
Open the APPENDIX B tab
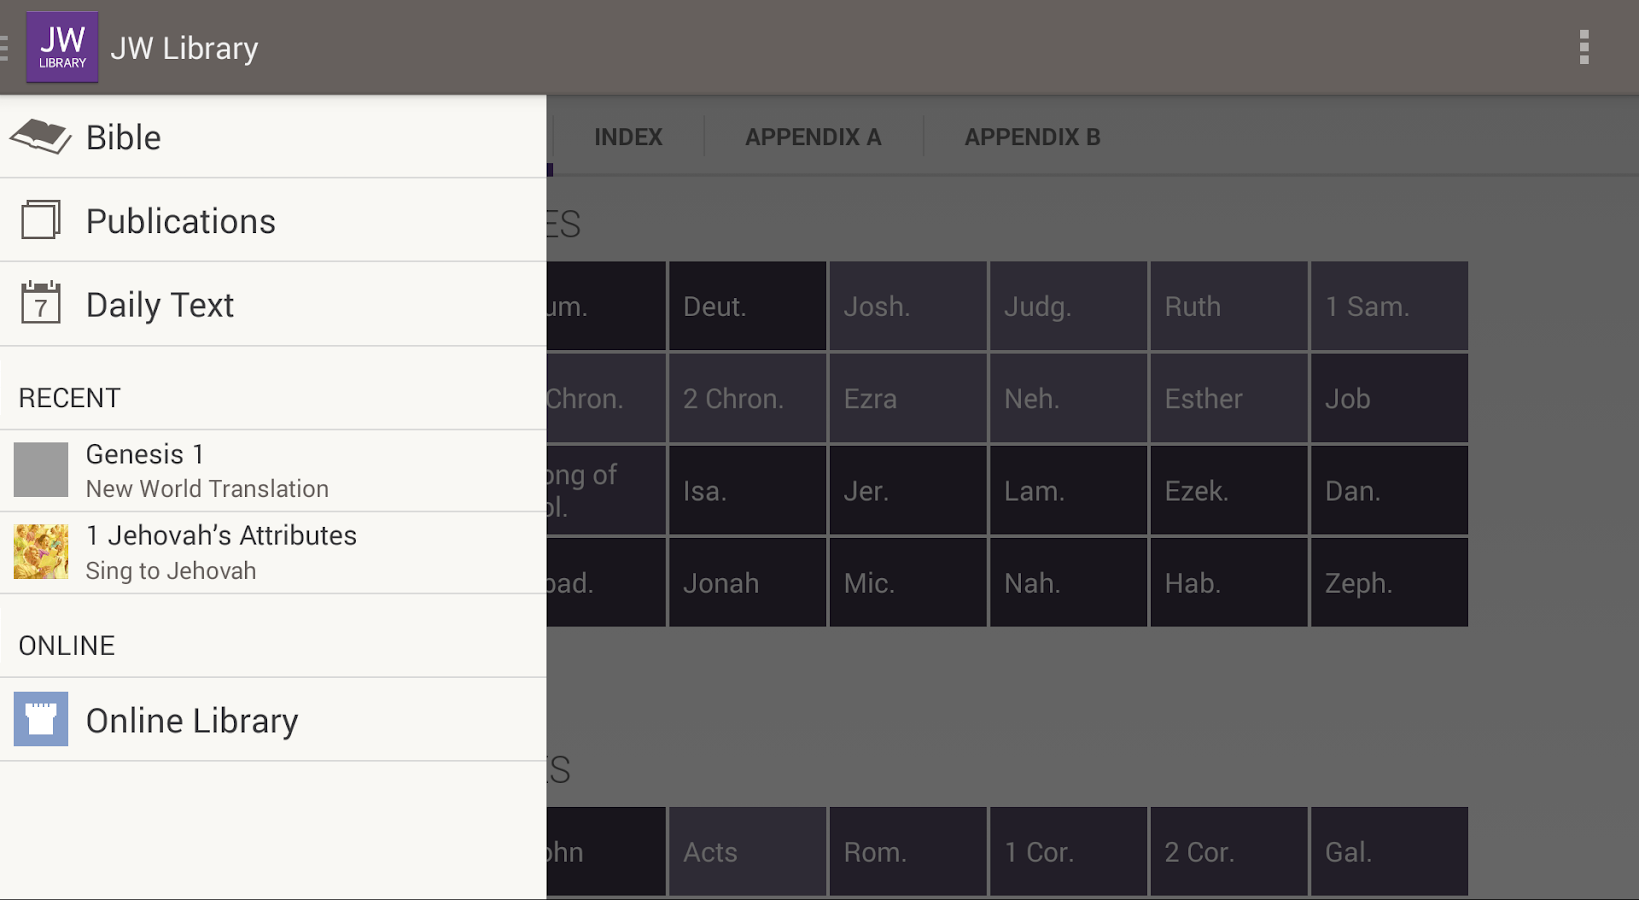click(x=1032, y=137)
